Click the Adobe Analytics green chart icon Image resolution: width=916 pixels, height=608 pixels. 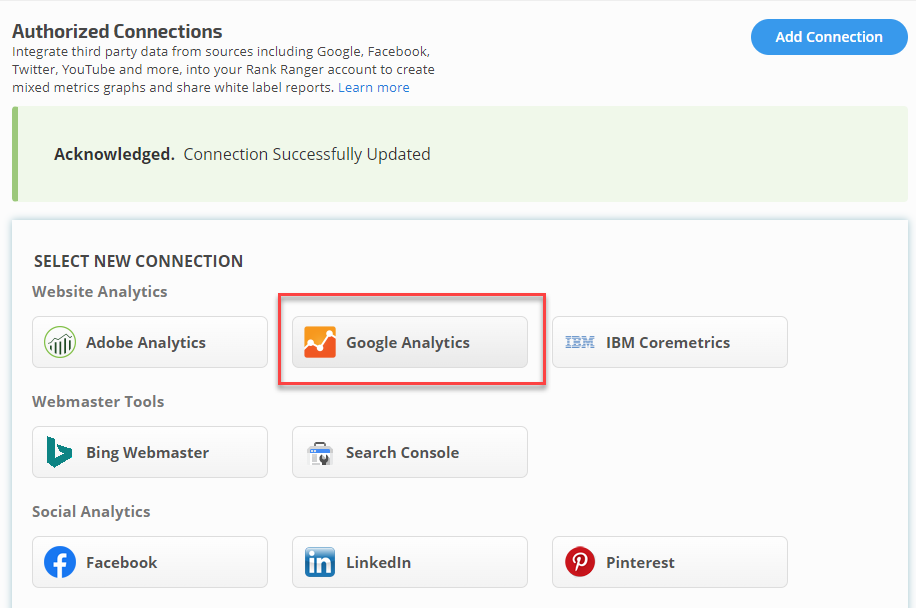60,342
